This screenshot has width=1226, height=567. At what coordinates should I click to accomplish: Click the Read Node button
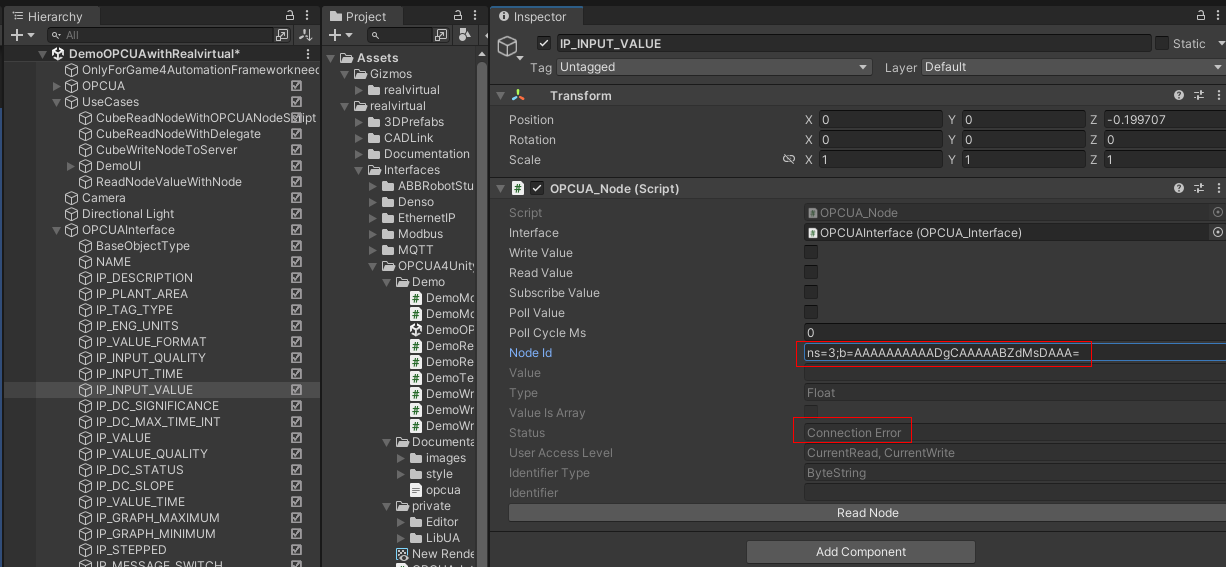[867, 513]
